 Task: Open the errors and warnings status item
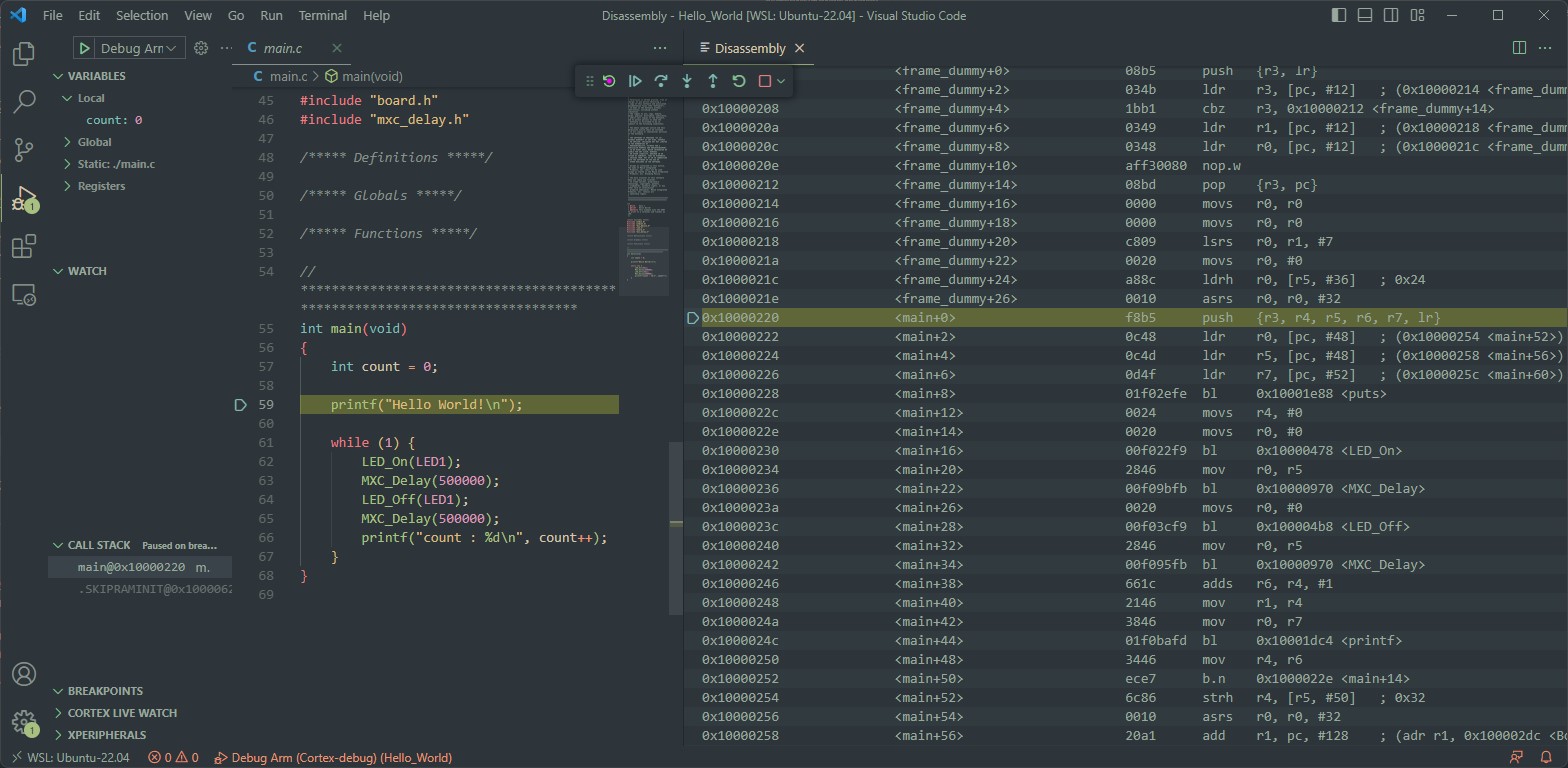coord(173,757)
